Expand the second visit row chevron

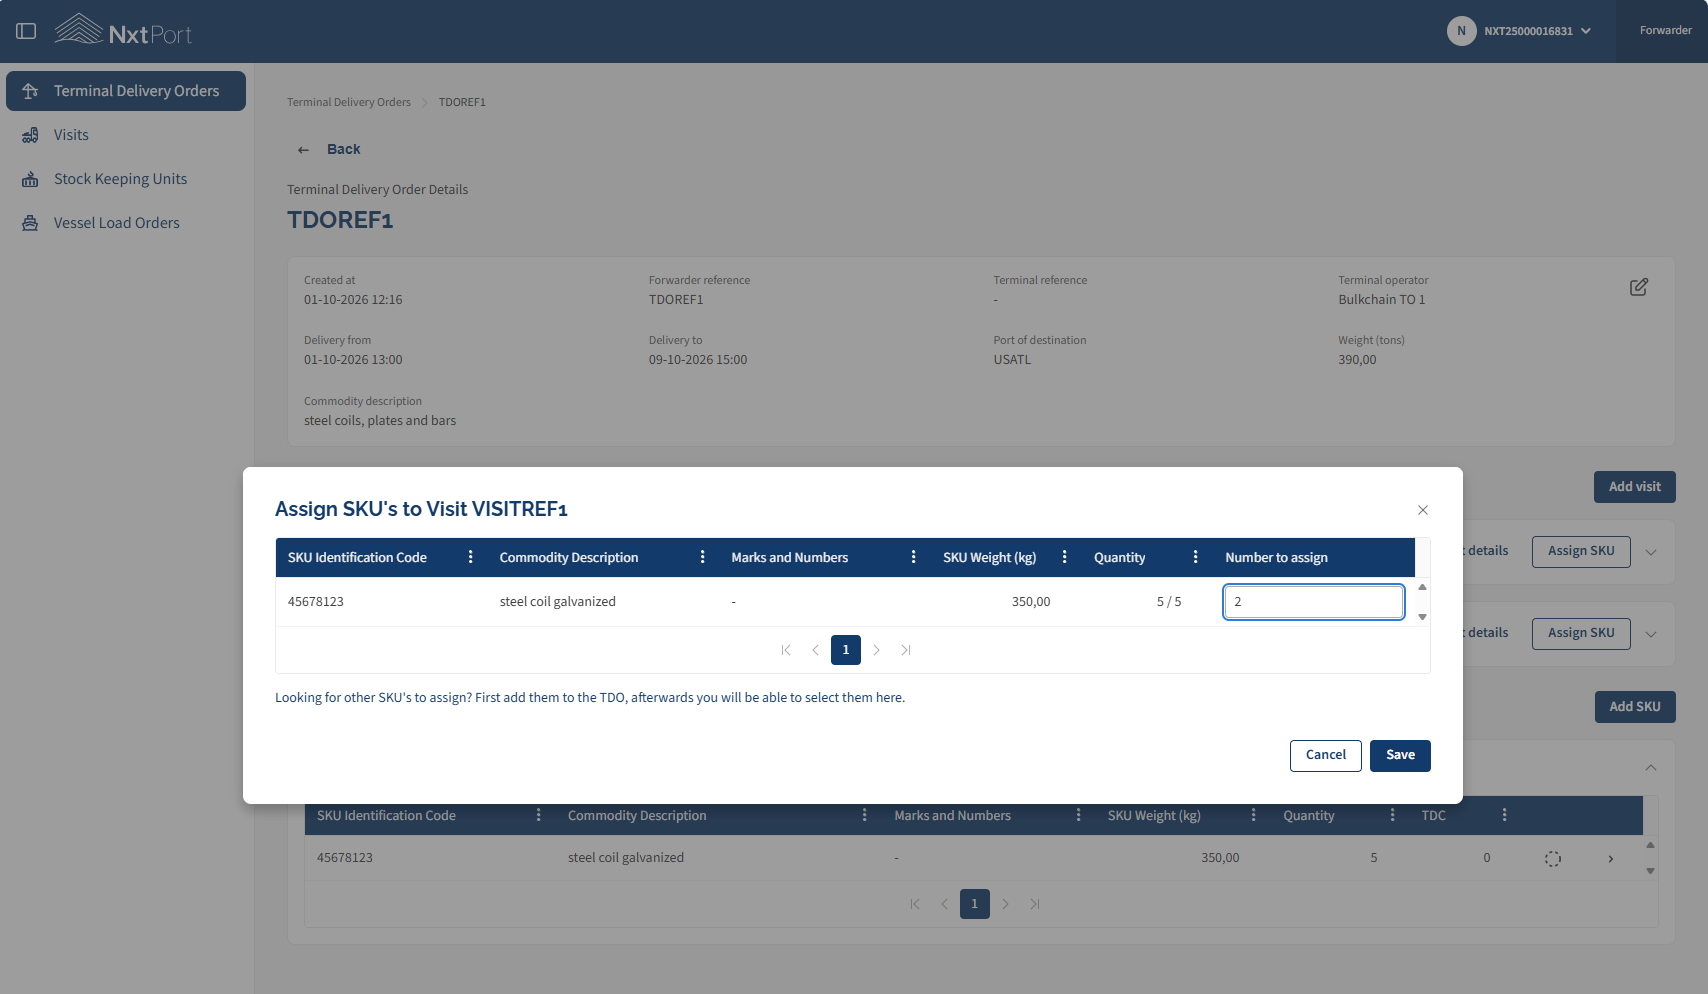tap(1651, 634)
